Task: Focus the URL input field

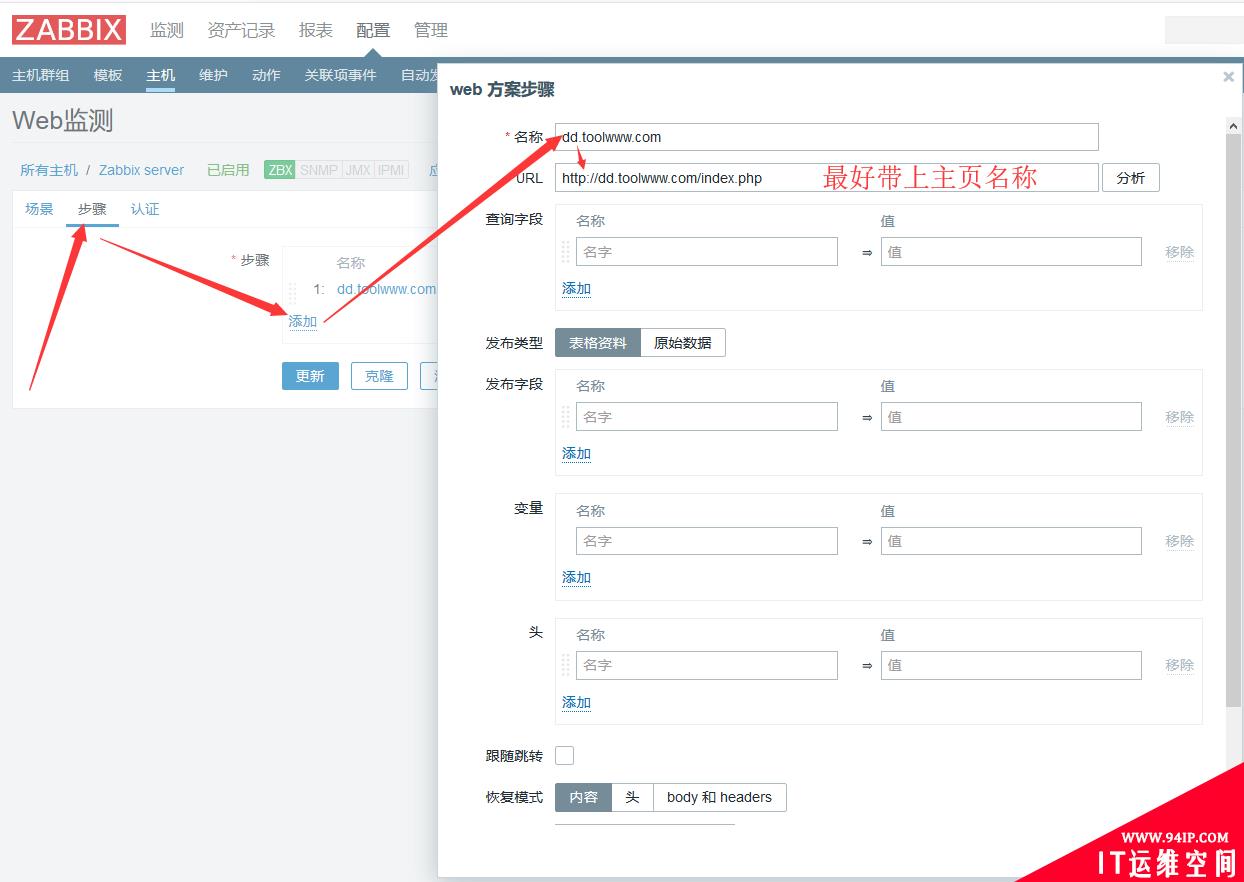Action: tap(827, 178)
